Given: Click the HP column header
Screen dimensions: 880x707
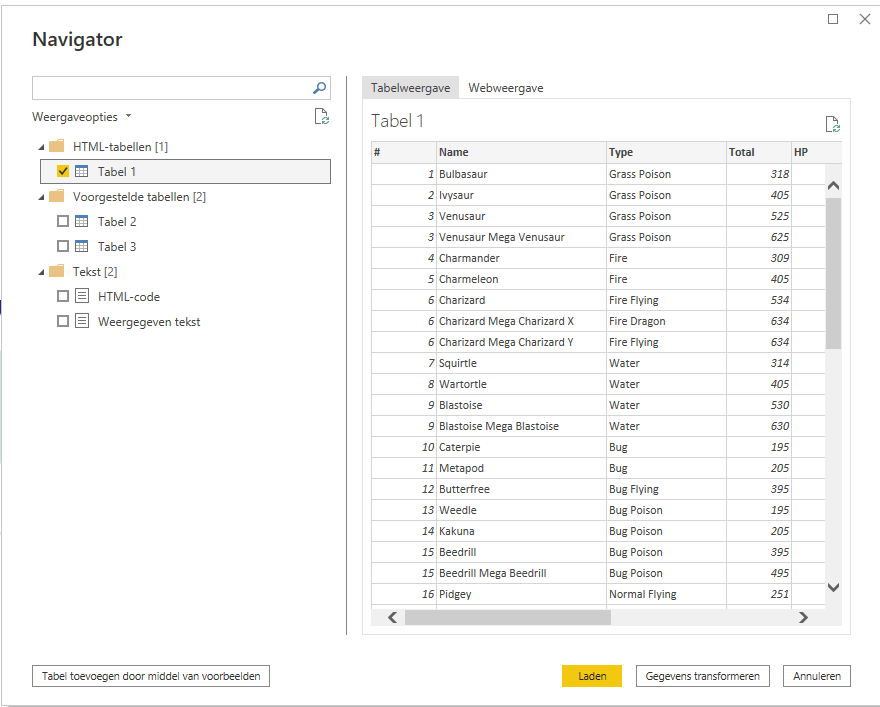Looking at the screenshot, I should (x=809, y=152).
